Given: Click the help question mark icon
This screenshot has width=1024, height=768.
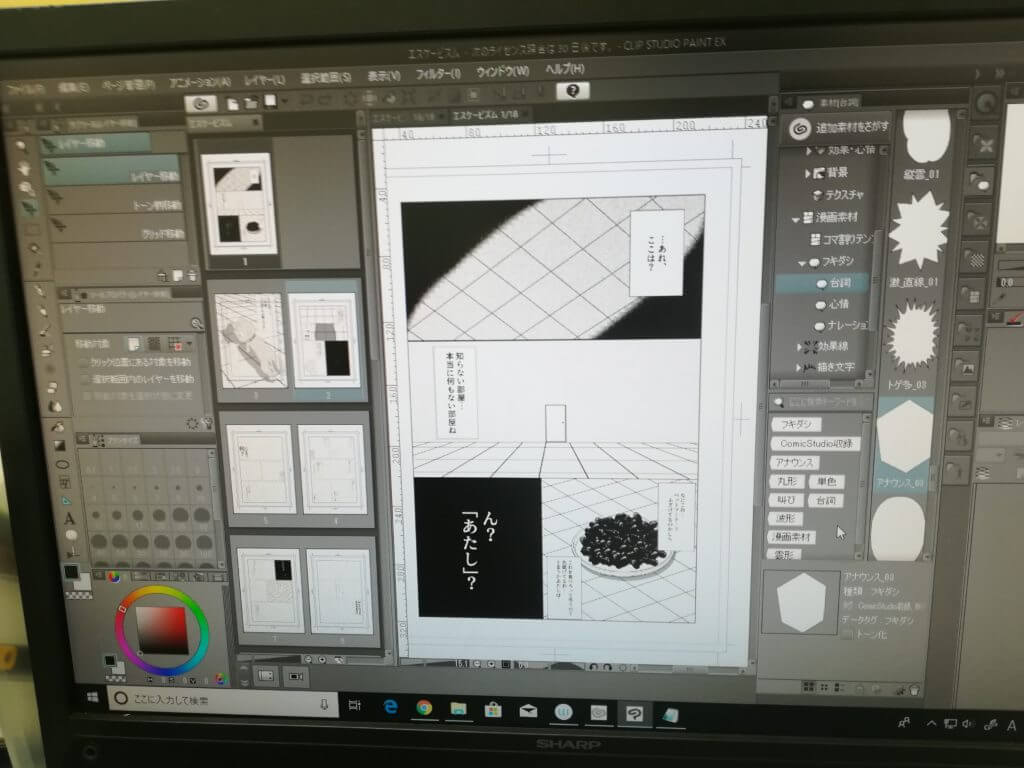Looking at the screenshot, I should (573, 91).
